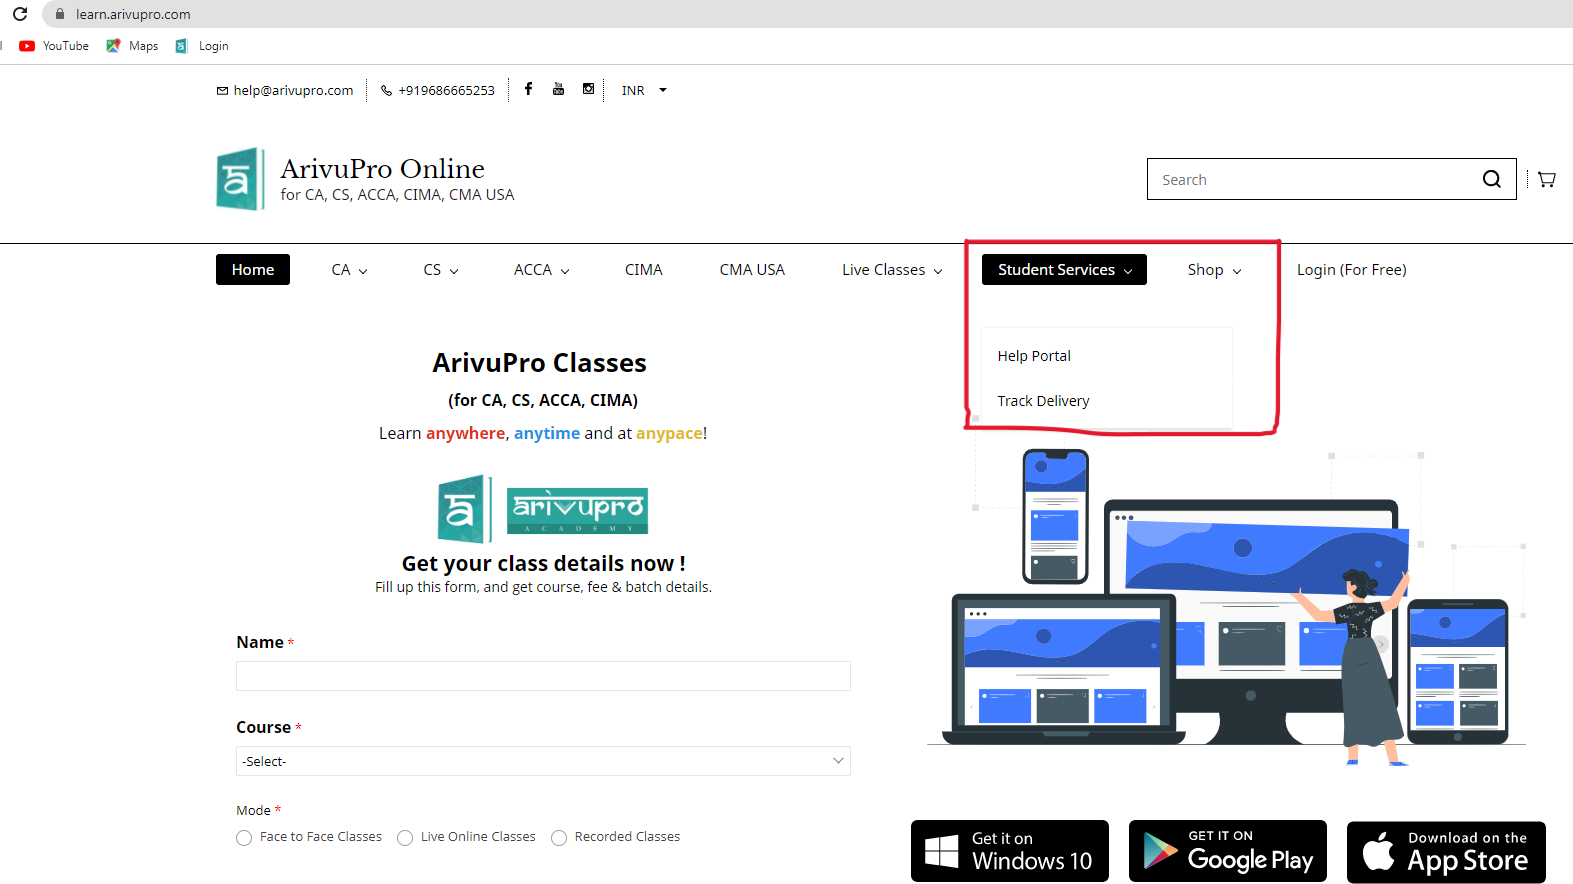This screenshot has height=884, width=1573.
Task: Open the INR currency dropdown
Action: pyautogui.click(x=644, y=90)
